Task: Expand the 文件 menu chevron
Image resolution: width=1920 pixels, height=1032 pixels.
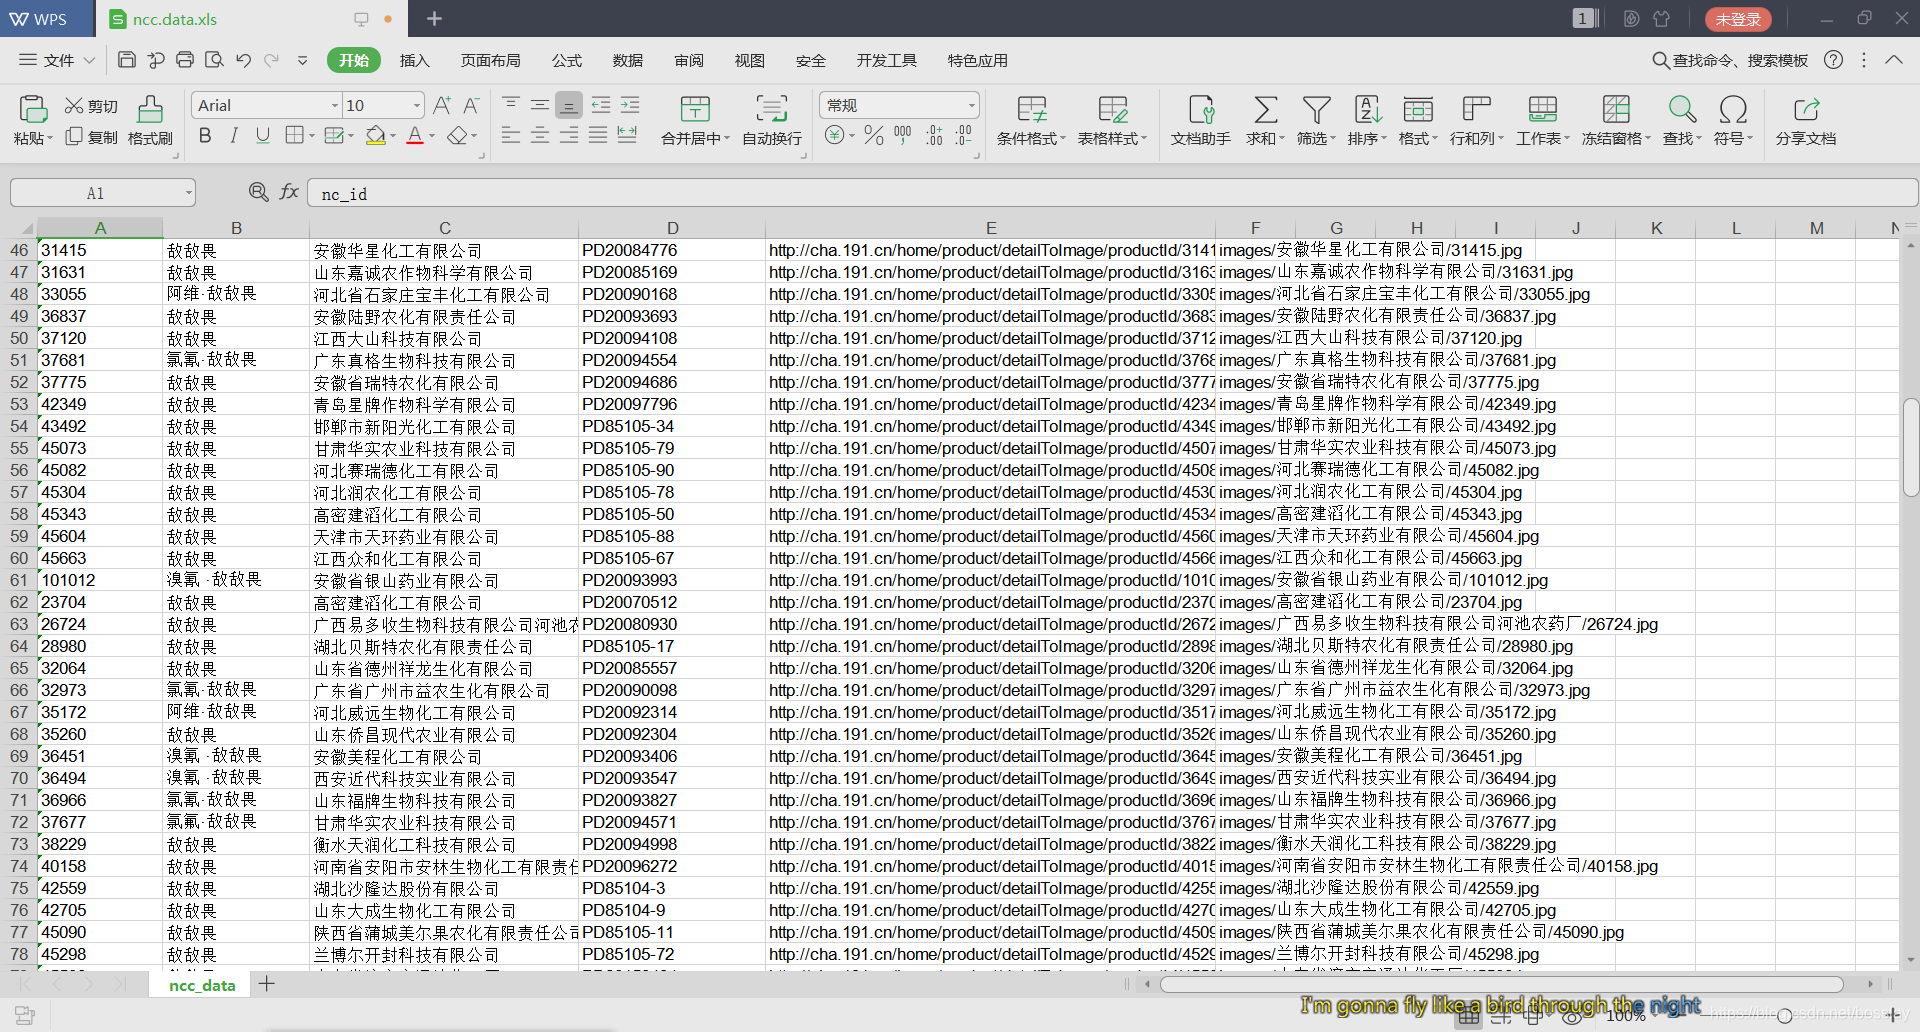Action: pyautogui.click(x=89, y=60)
